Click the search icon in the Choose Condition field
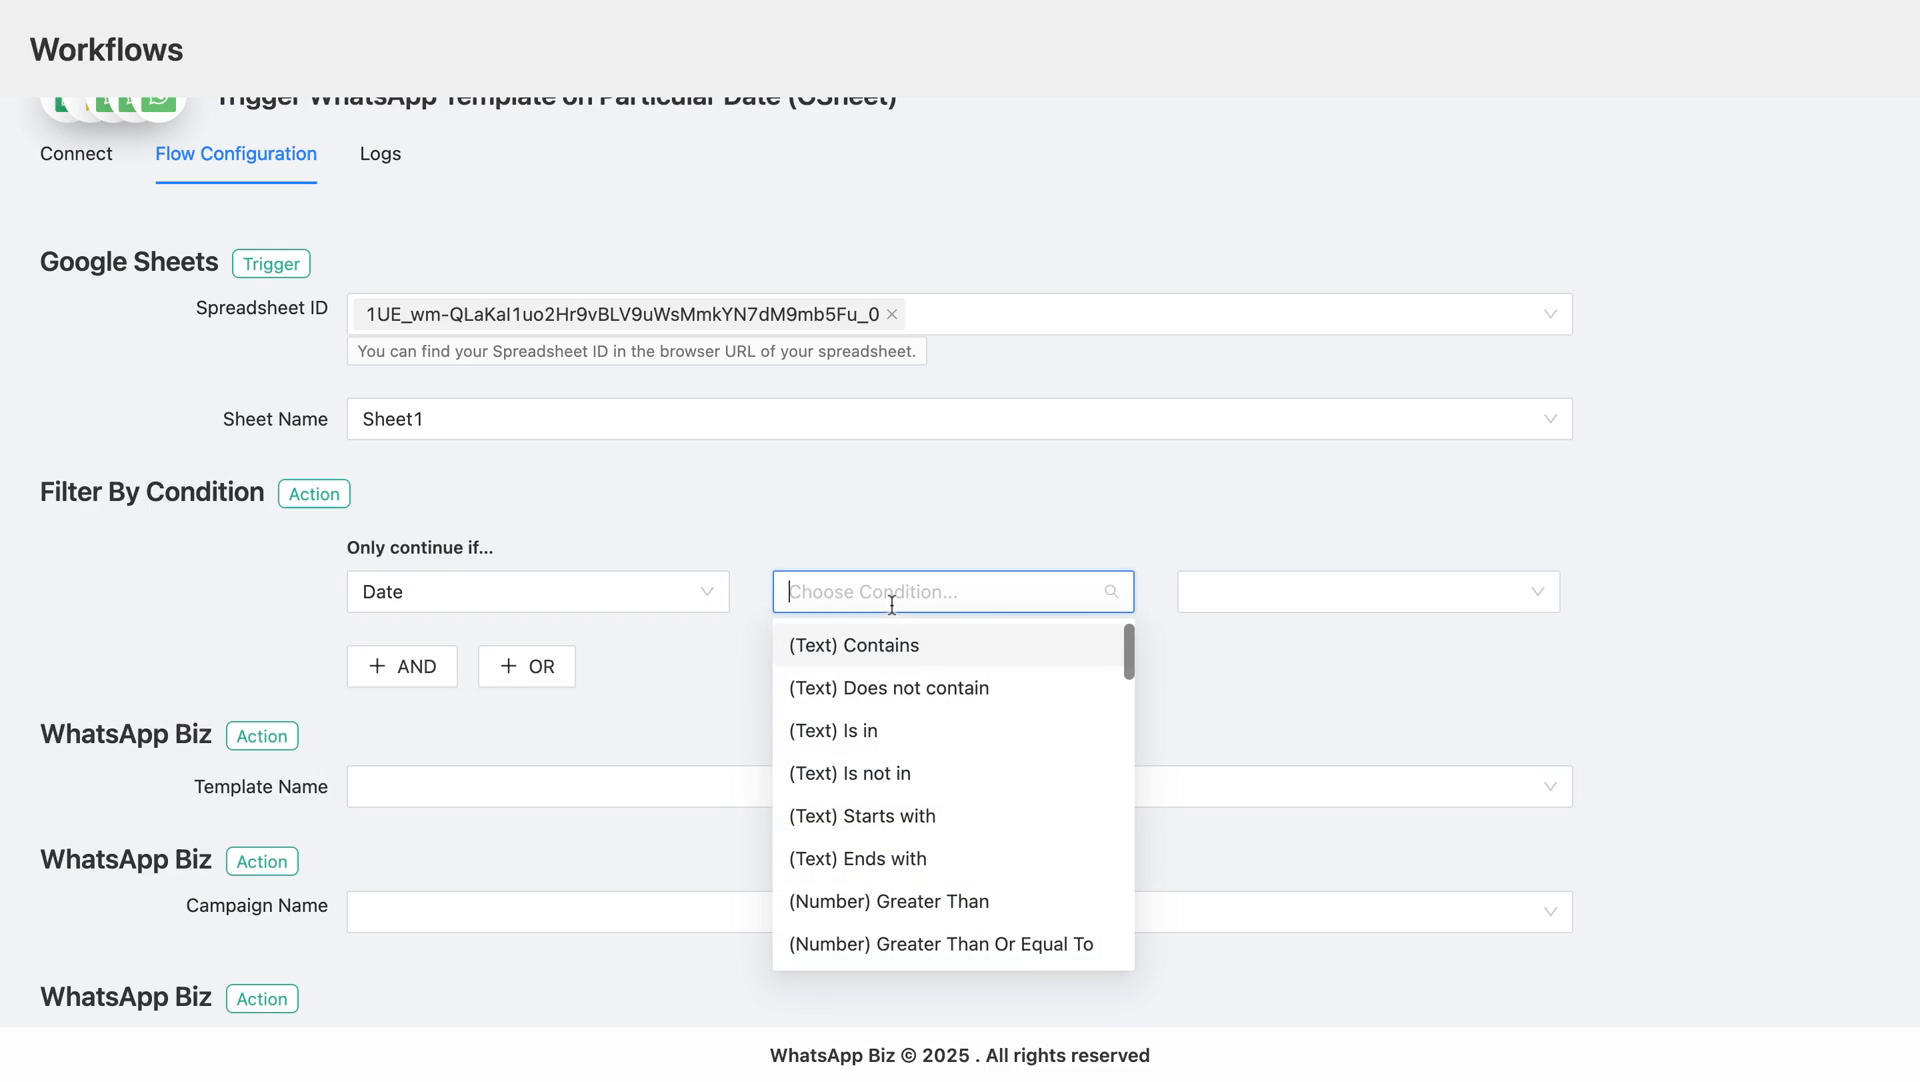 pos(1111,591)
